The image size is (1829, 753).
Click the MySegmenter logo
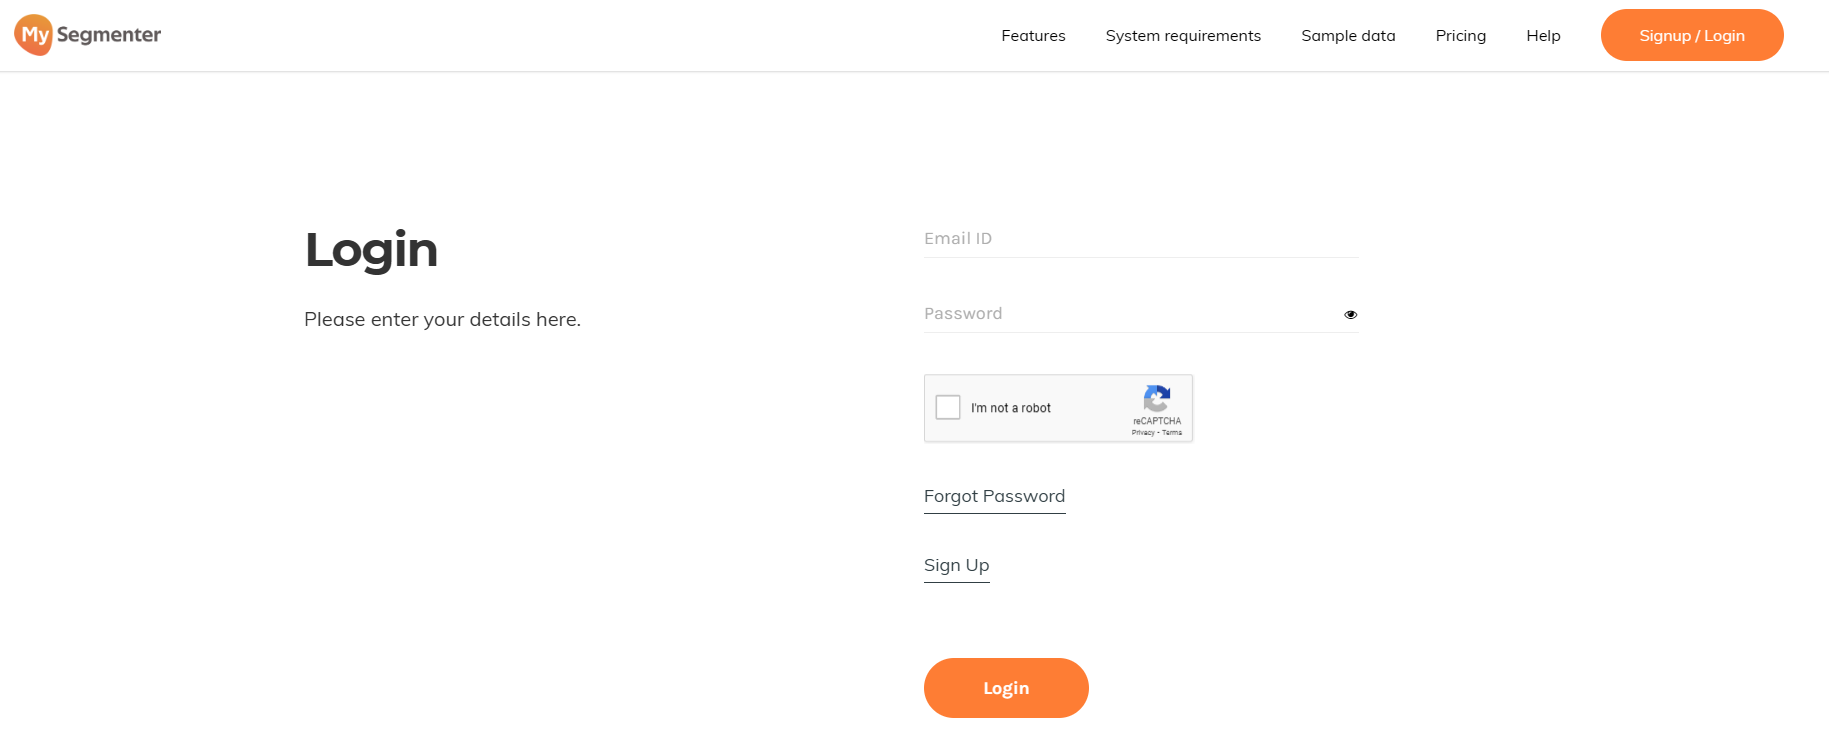(87, 34)
